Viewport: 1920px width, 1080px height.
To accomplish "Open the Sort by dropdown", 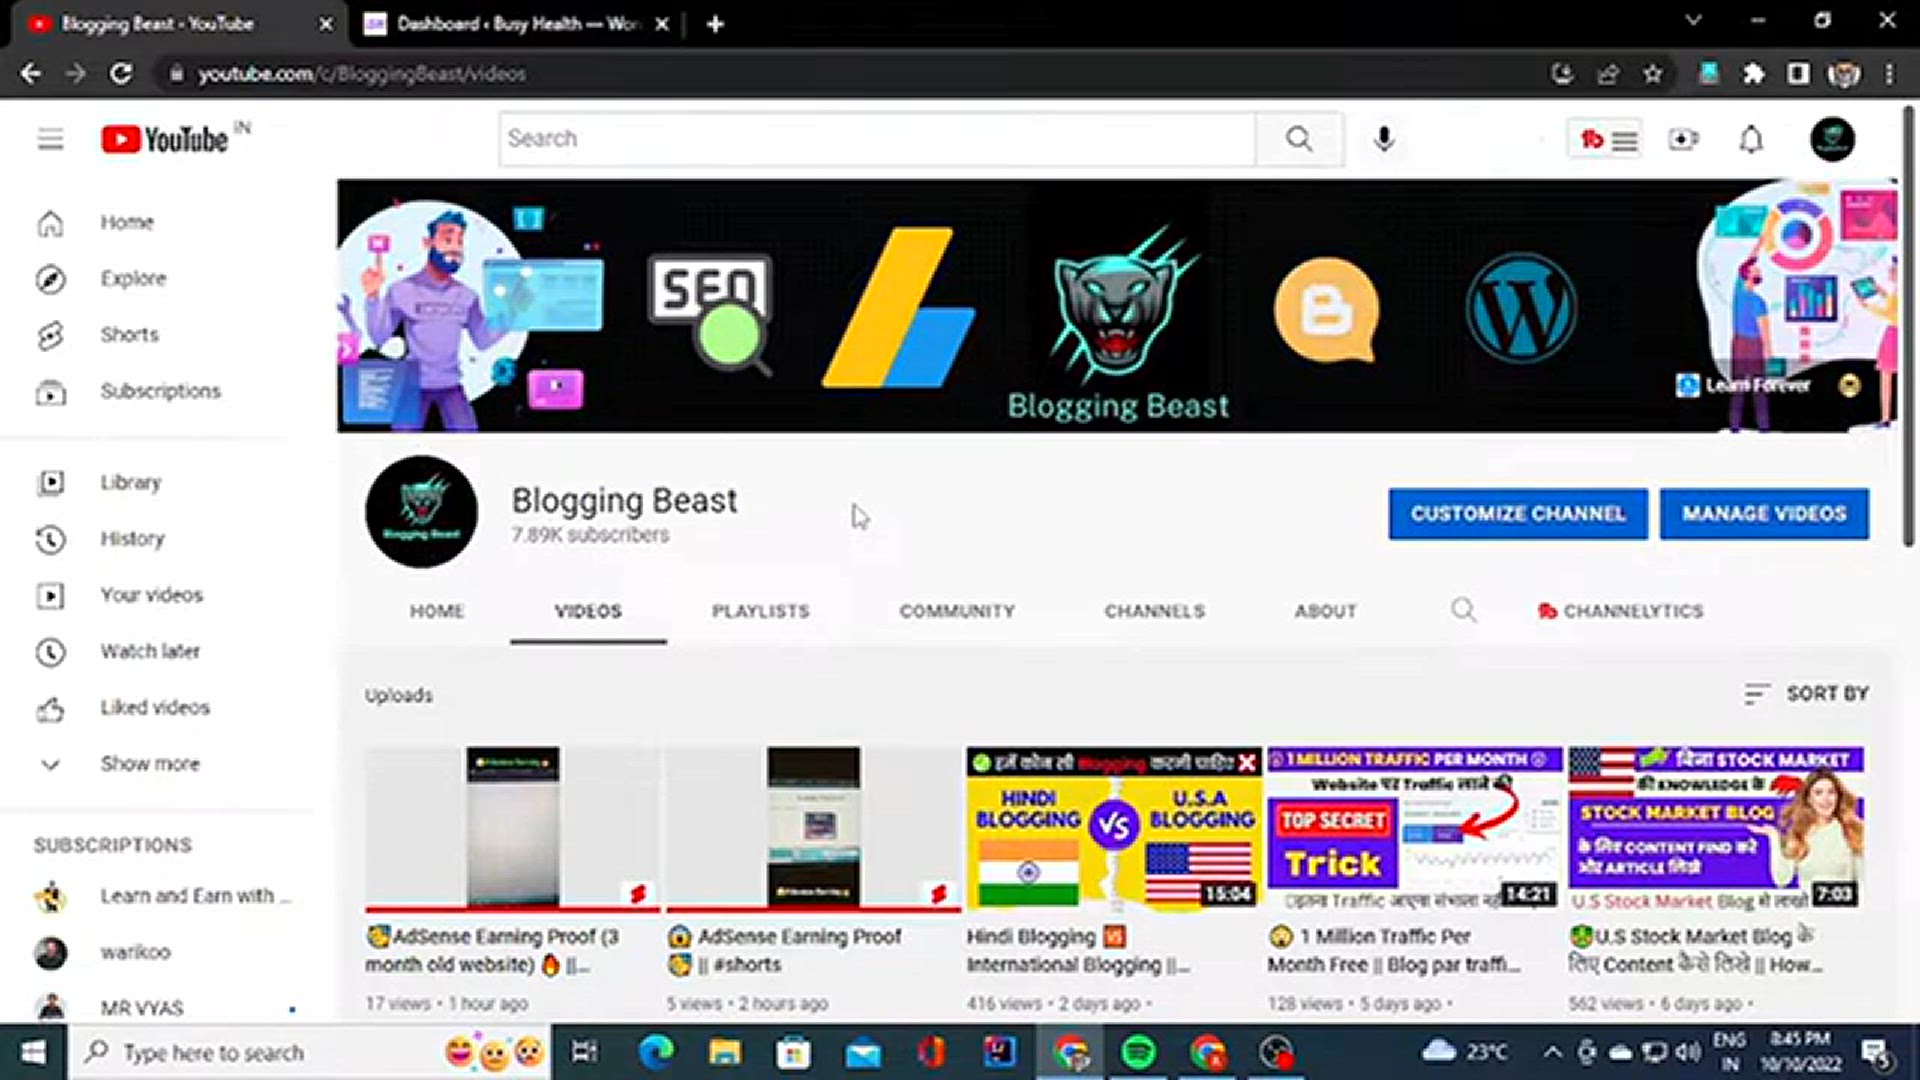I will pos(1806,693).
